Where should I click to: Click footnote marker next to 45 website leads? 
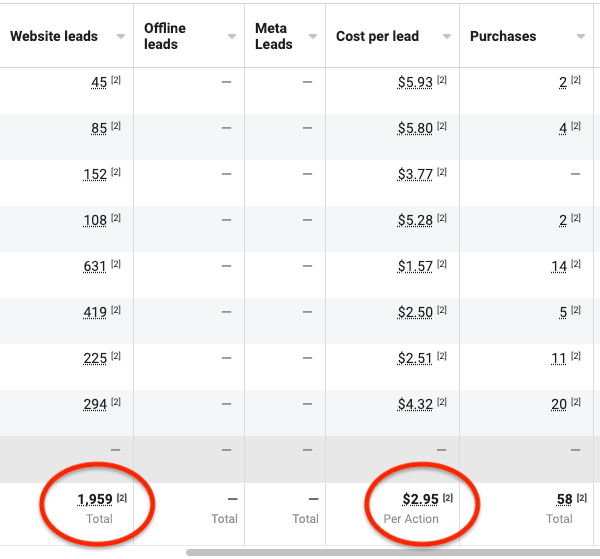point(116,80)
